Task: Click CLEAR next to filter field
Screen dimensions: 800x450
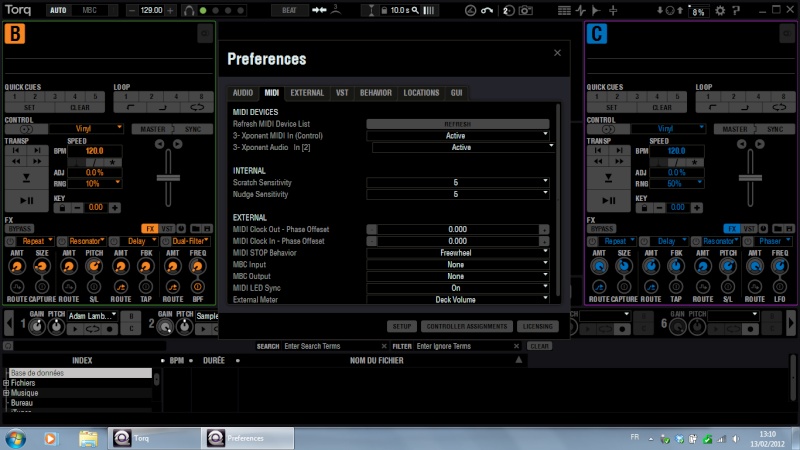Action: click(x=539, y=346)
